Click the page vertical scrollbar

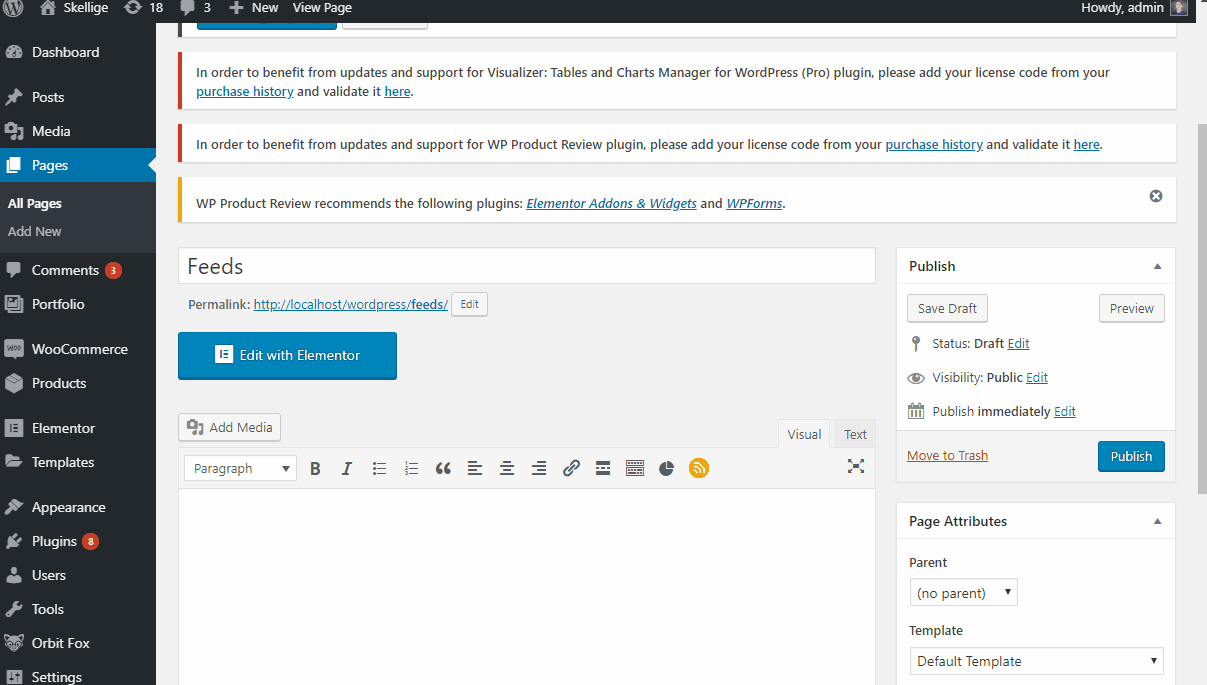click(1201, 300)
